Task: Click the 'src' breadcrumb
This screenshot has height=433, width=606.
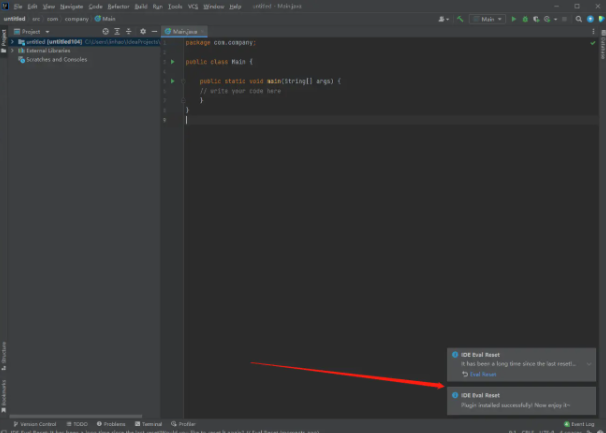Action: 36,19
